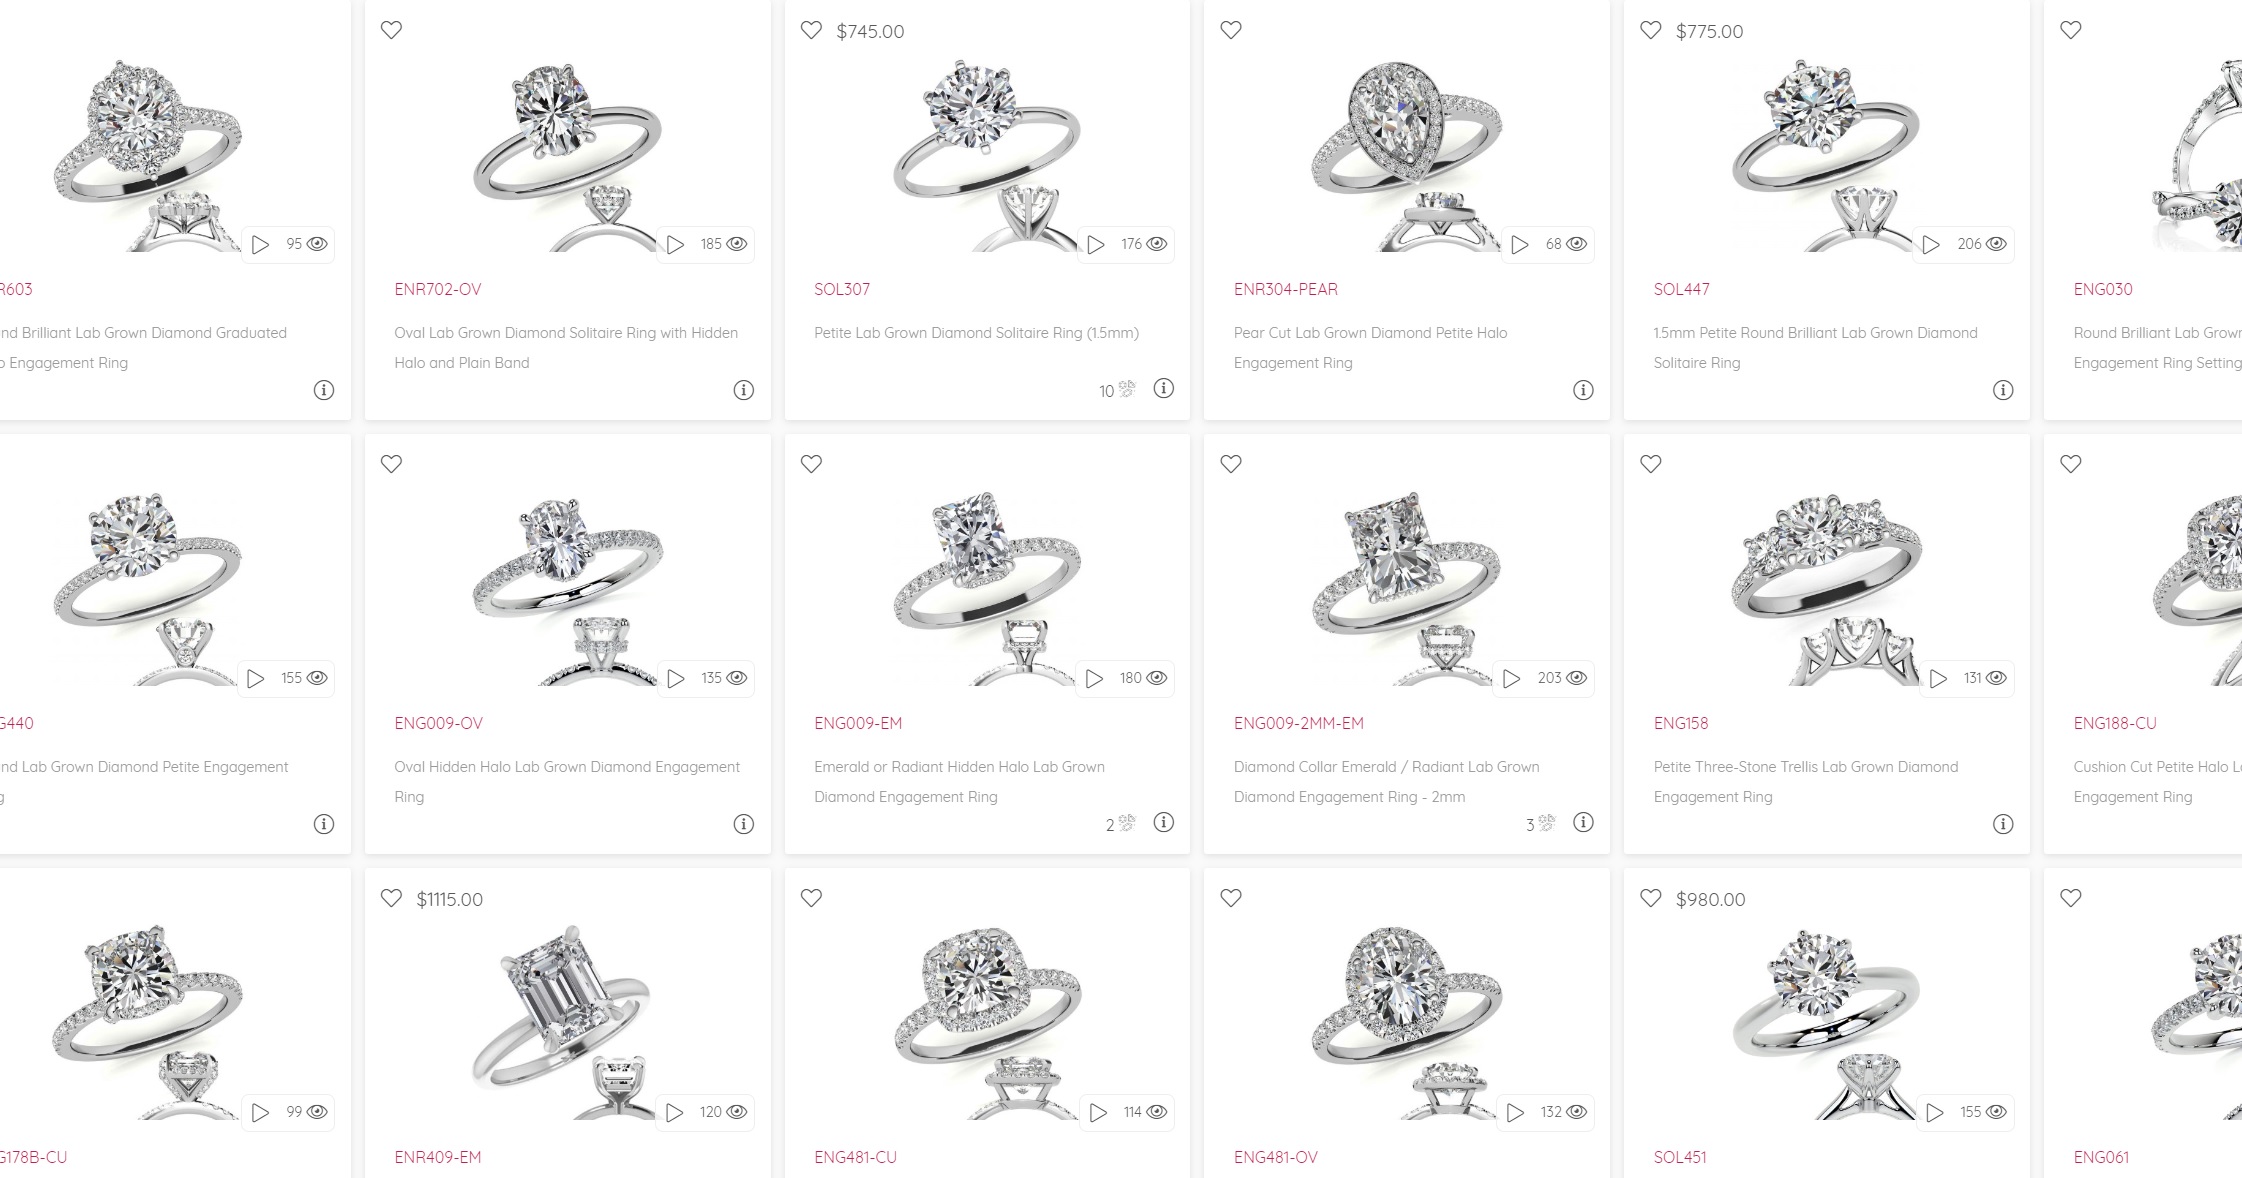Show details info for ENG009-OV ring
The image size is (2242, 1178).
pos(743,824)
